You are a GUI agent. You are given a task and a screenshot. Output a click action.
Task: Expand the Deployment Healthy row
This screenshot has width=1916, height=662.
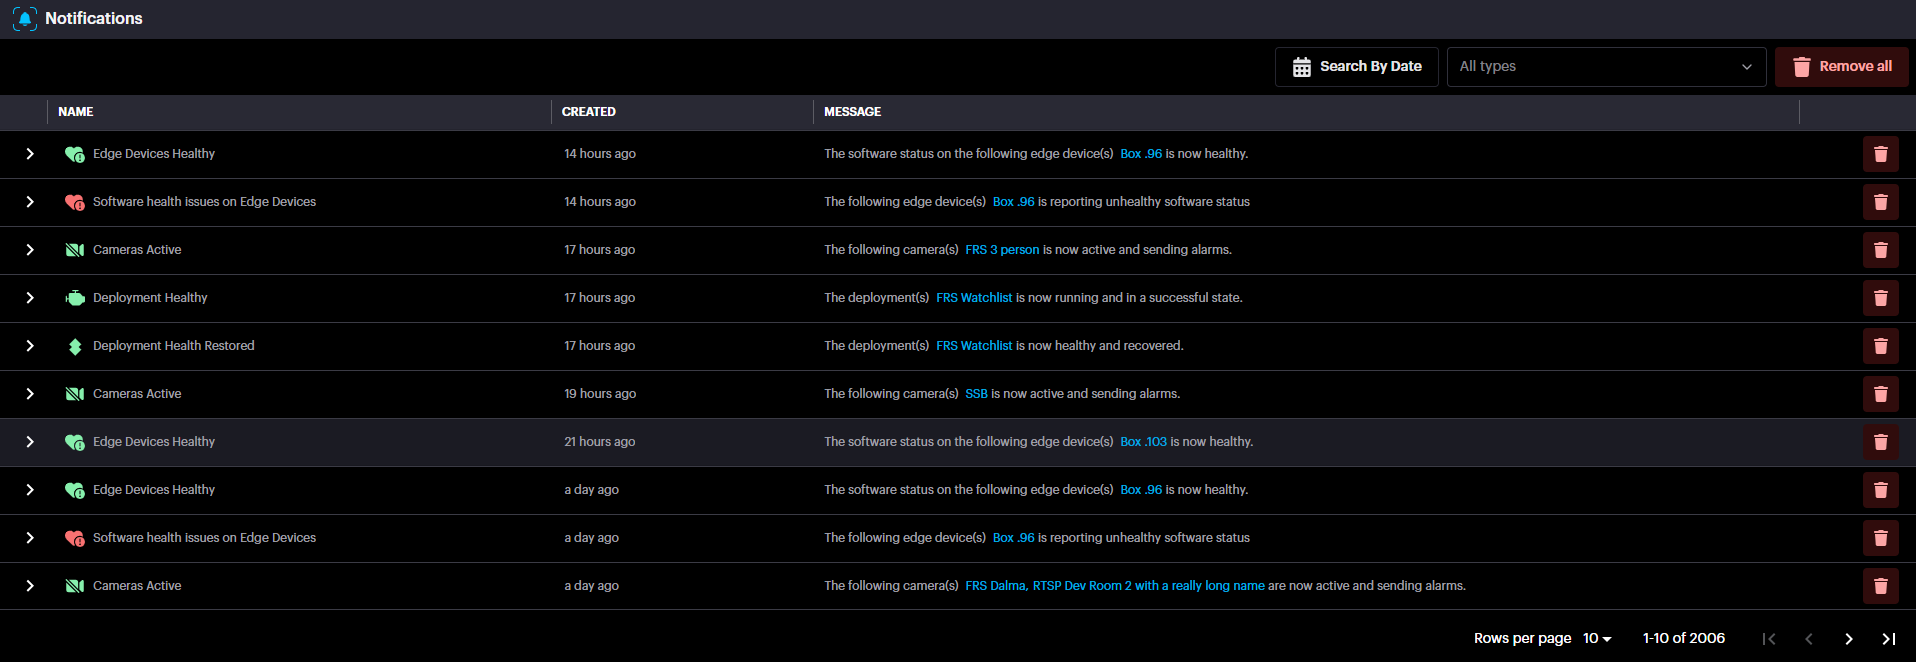pyautogui.click(x=30, y=298)
